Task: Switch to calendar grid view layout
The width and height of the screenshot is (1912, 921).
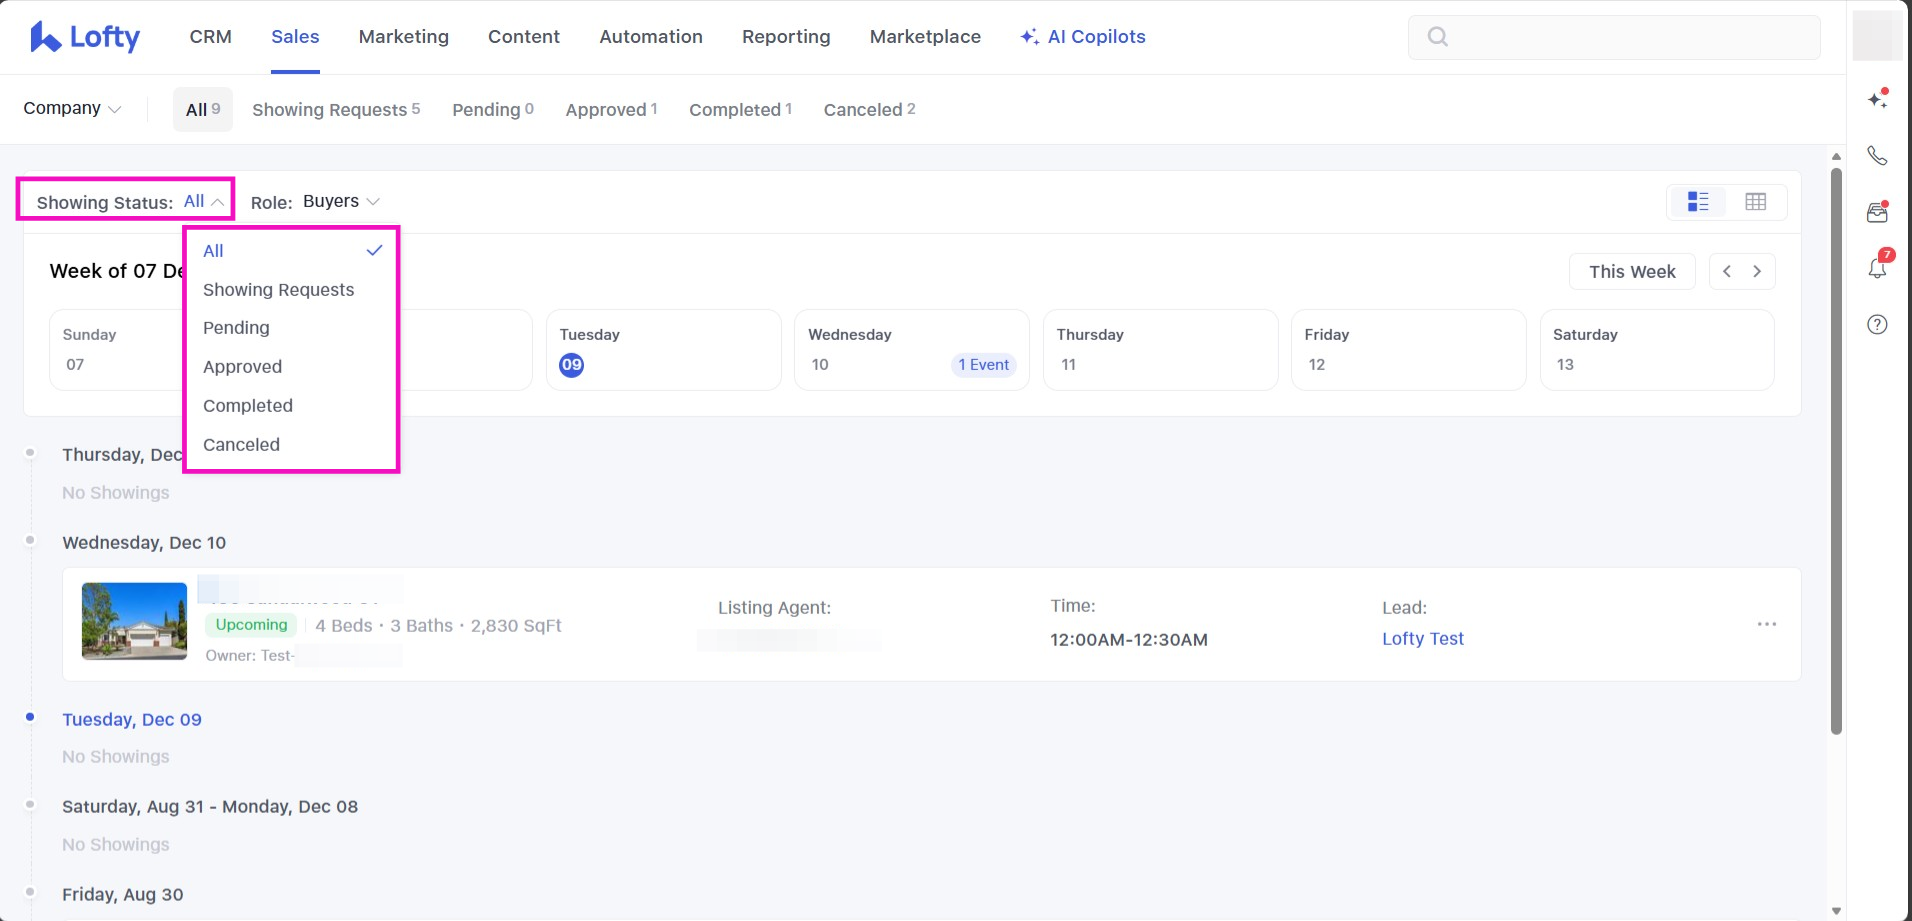Action: pyautogui.click(x=1755, y=202)
